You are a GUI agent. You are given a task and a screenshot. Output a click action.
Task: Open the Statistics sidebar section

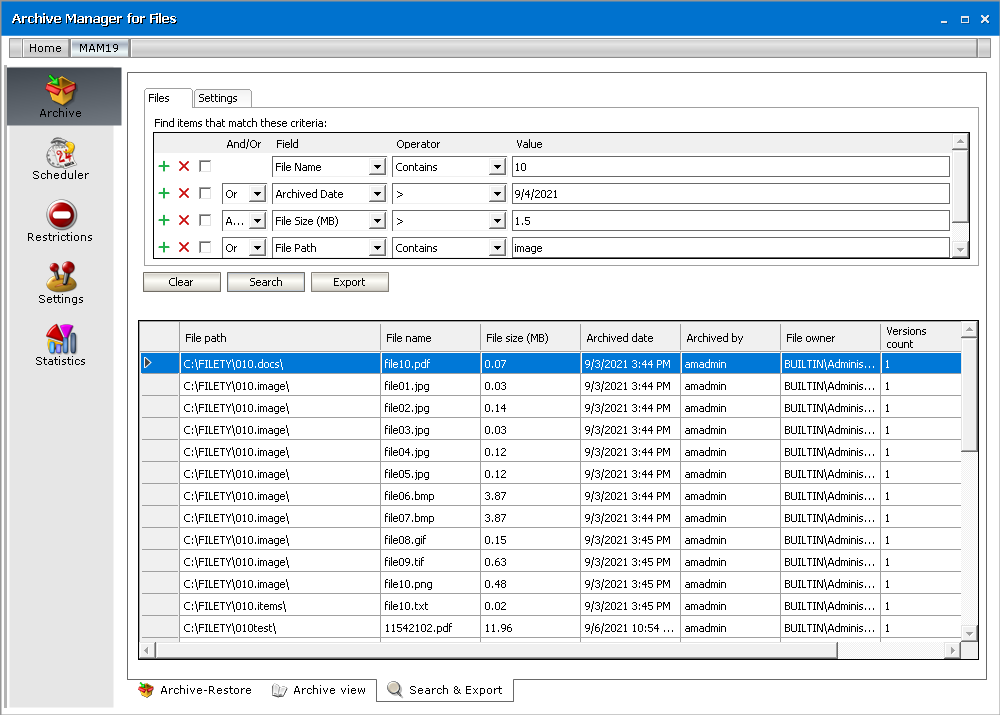click(61, 346)
